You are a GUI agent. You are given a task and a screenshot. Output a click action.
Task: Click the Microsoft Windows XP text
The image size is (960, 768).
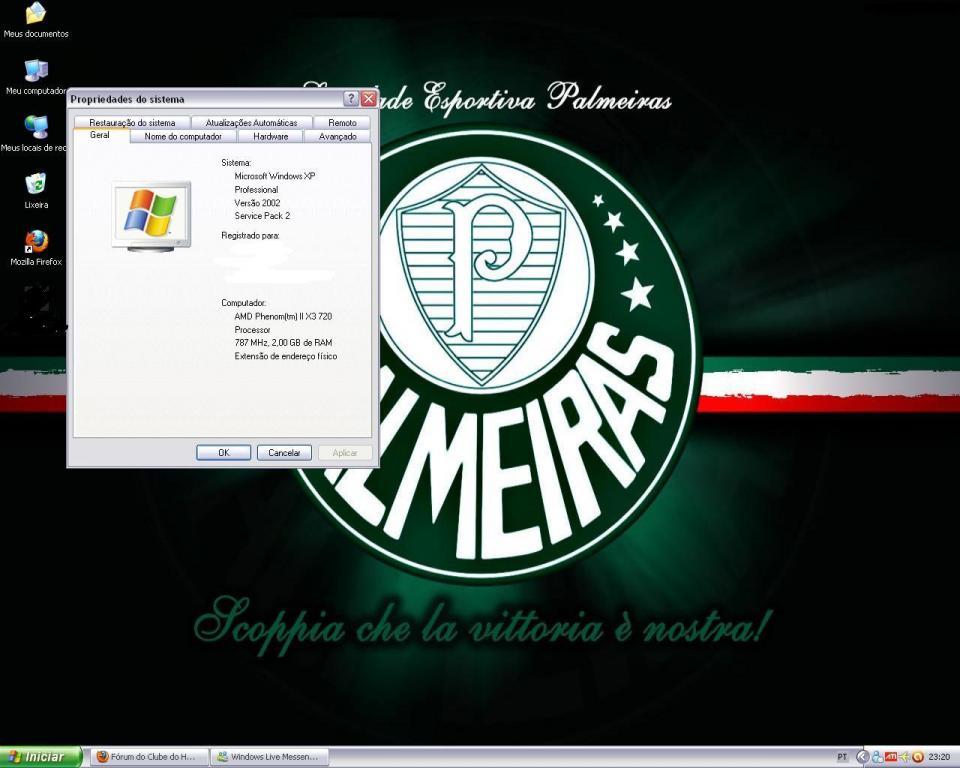(274, 176)
